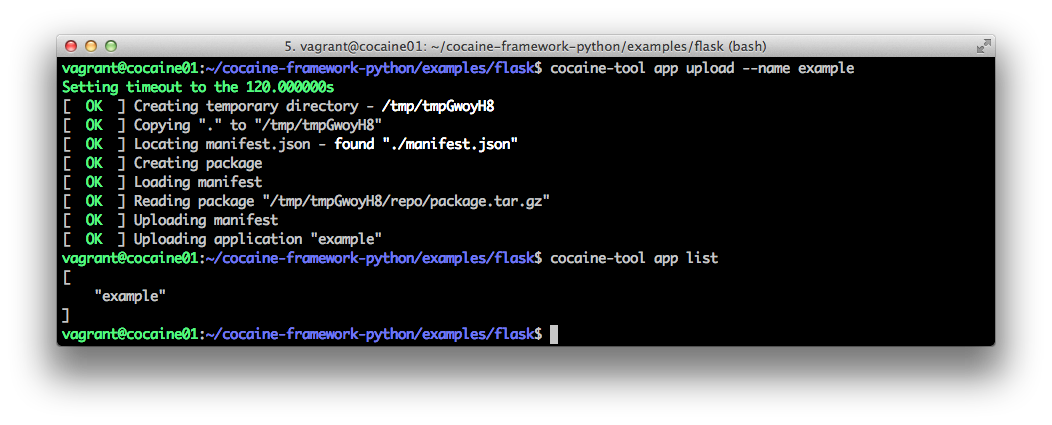Click the terminal window title text
The height and width of the screenshot is (425, 1052).
click(526, 46)
